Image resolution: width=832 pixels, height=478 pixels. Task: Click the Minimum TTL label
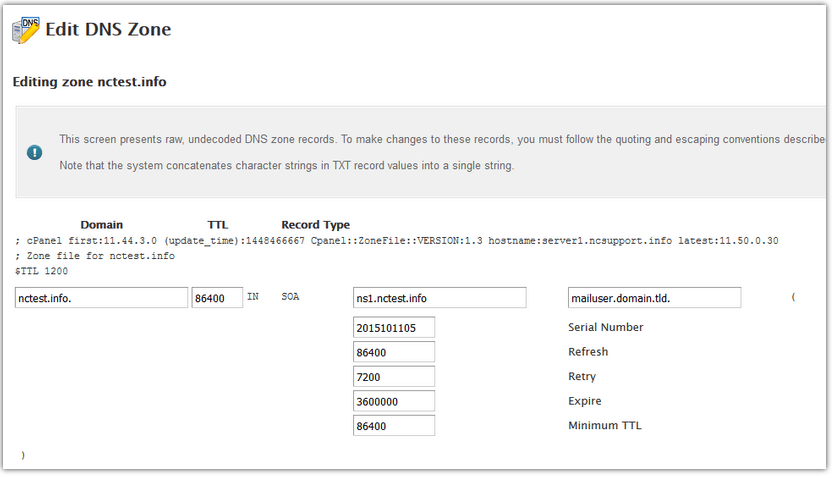[605, 425]
